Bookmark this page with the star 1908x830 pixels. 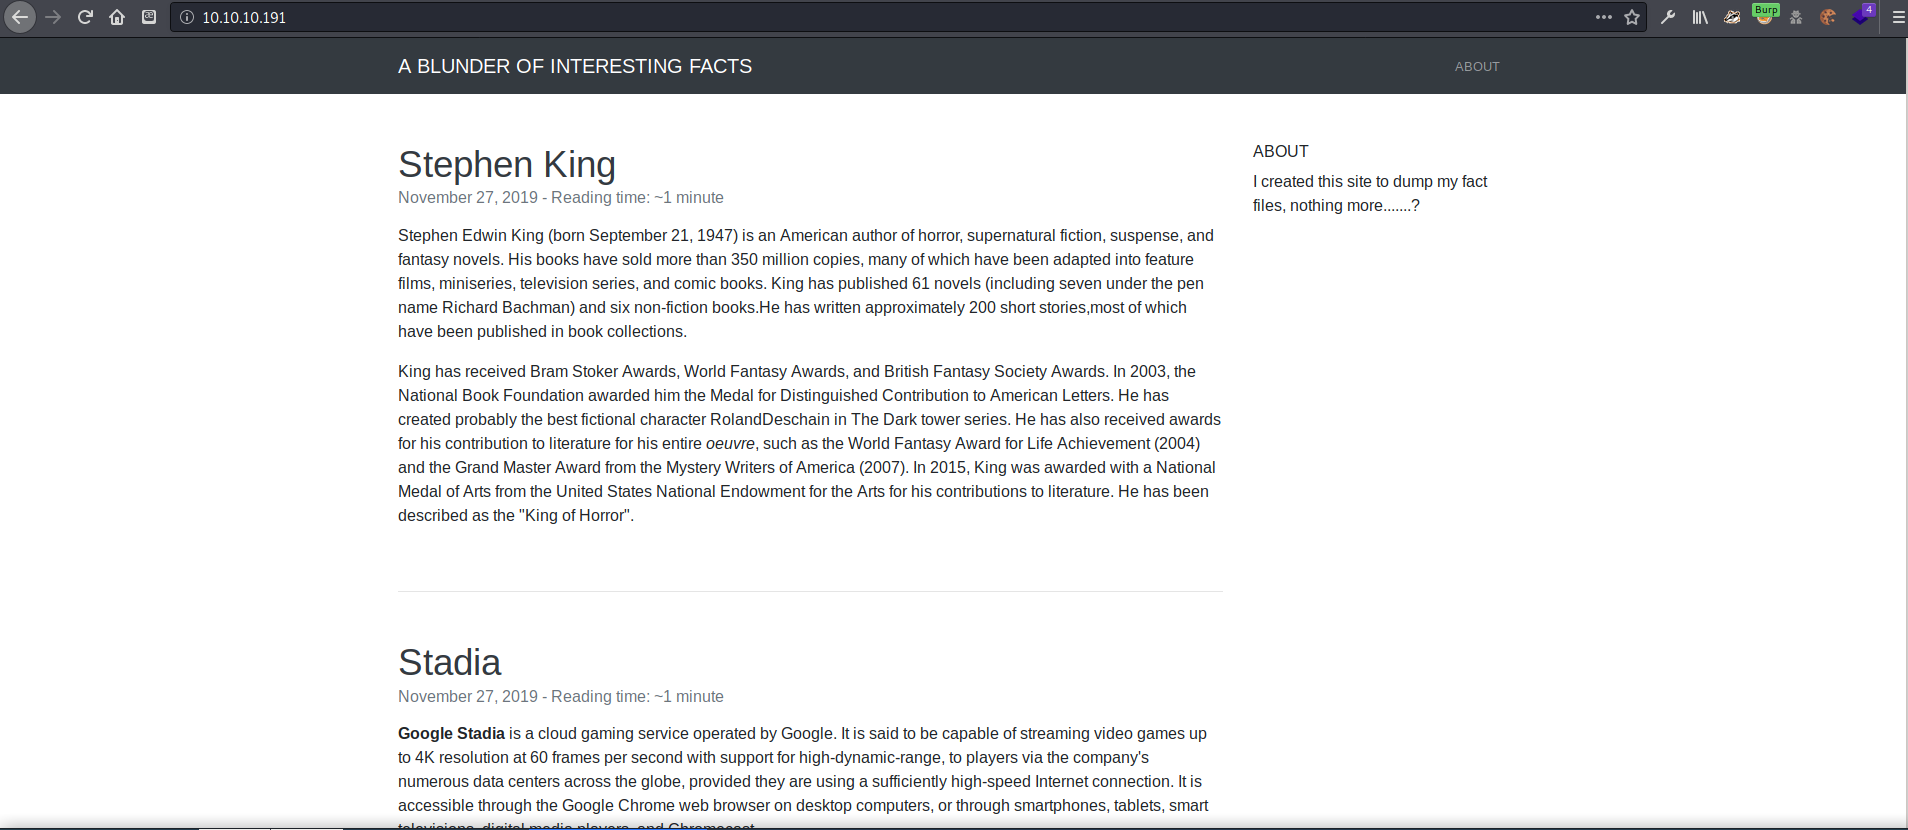[x=1632, y=17]
